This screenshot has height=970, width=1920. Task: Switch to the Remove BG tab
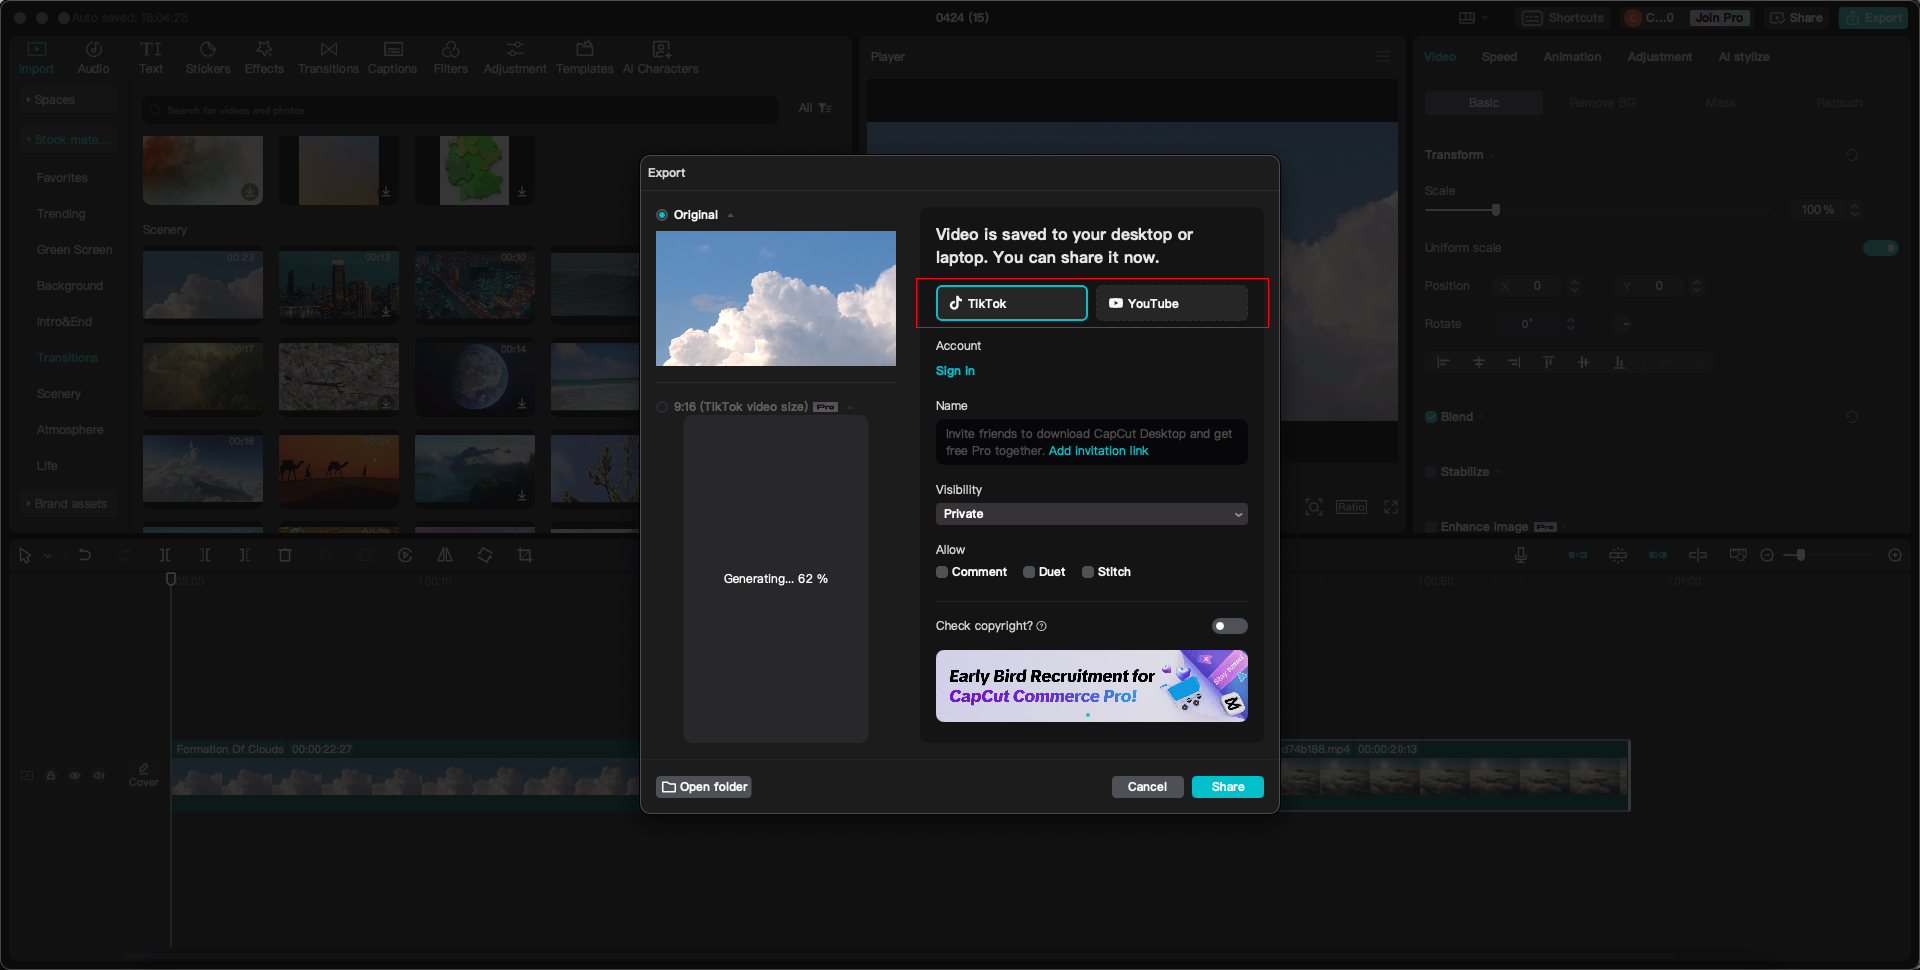point(1602,103)
